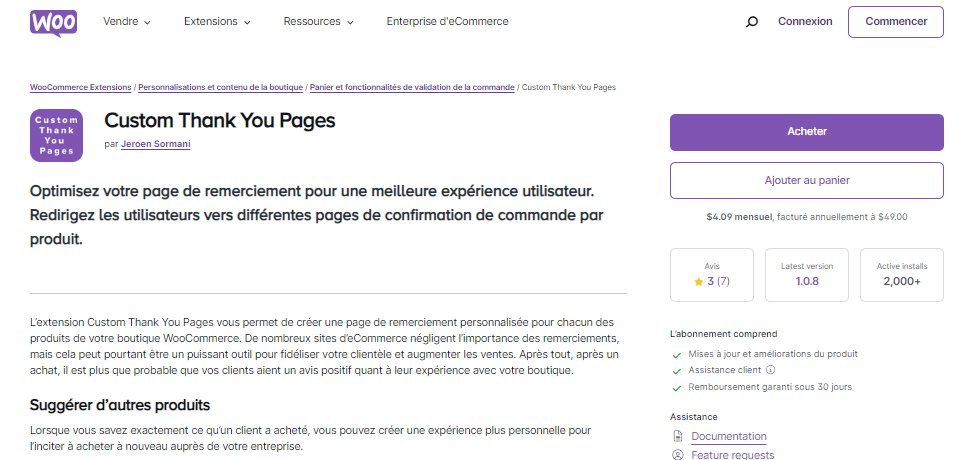Click the Suggérer d'autres produits heading

[120, 405]
